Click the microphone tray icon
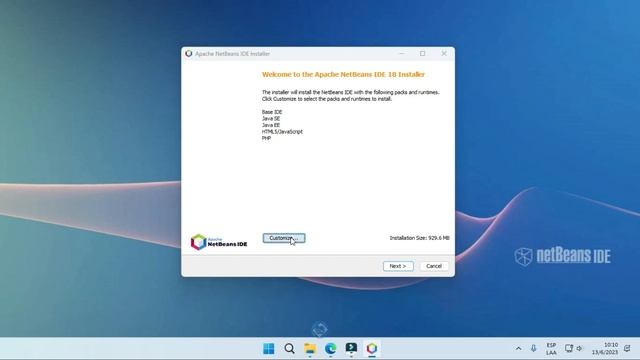 [533, 349]
